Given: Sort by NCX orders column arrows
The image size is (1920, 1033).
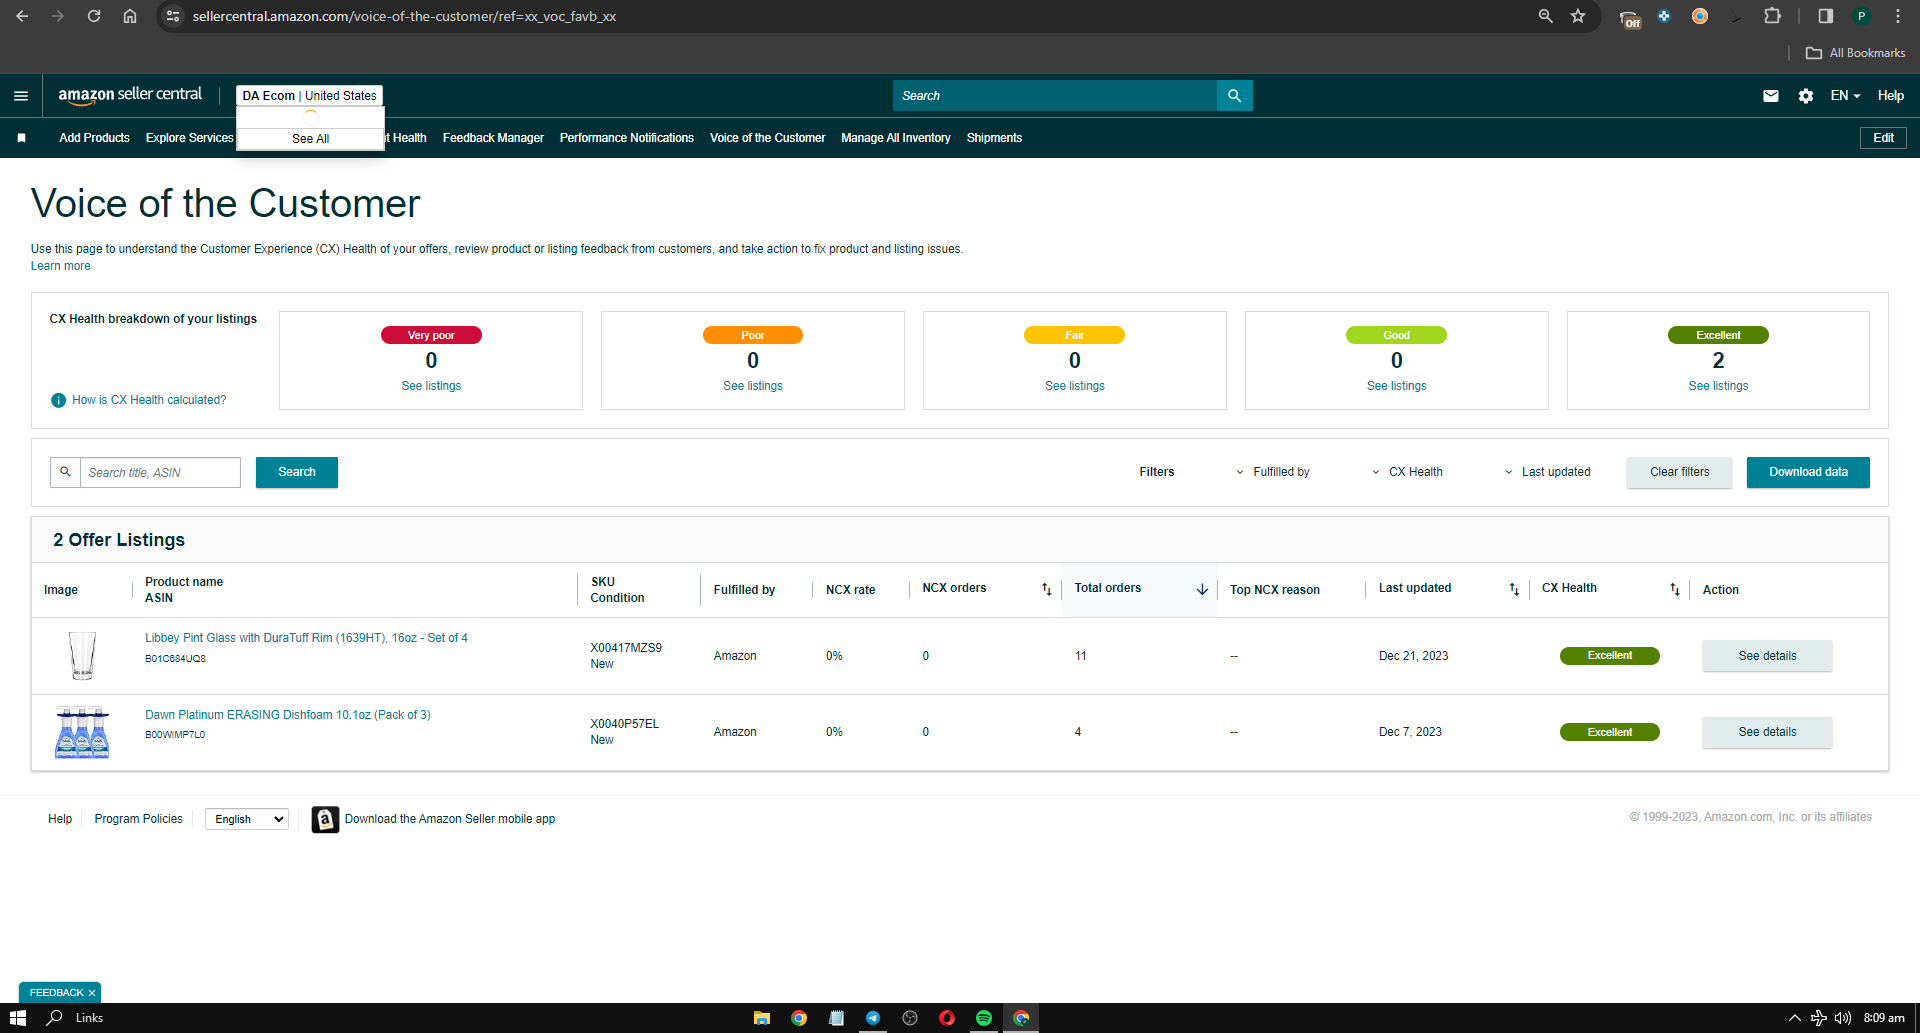Looking at the screenshot, I should click(1046, 589).
